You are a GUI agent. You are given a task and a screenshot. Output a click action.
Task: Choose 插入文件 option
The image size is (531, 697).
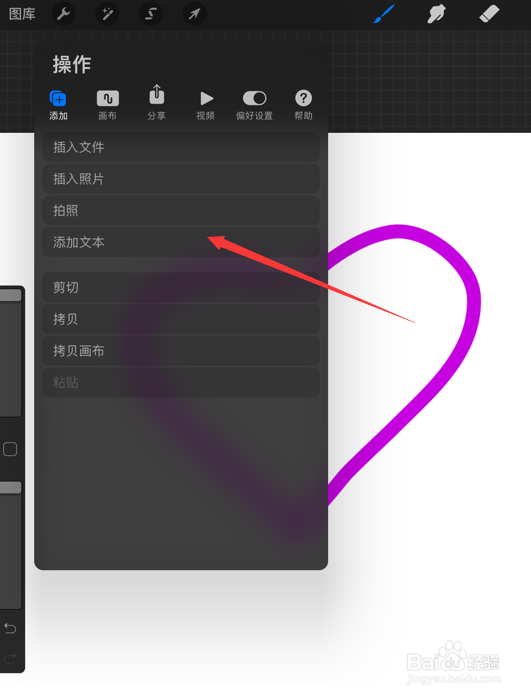coord(181,147)
